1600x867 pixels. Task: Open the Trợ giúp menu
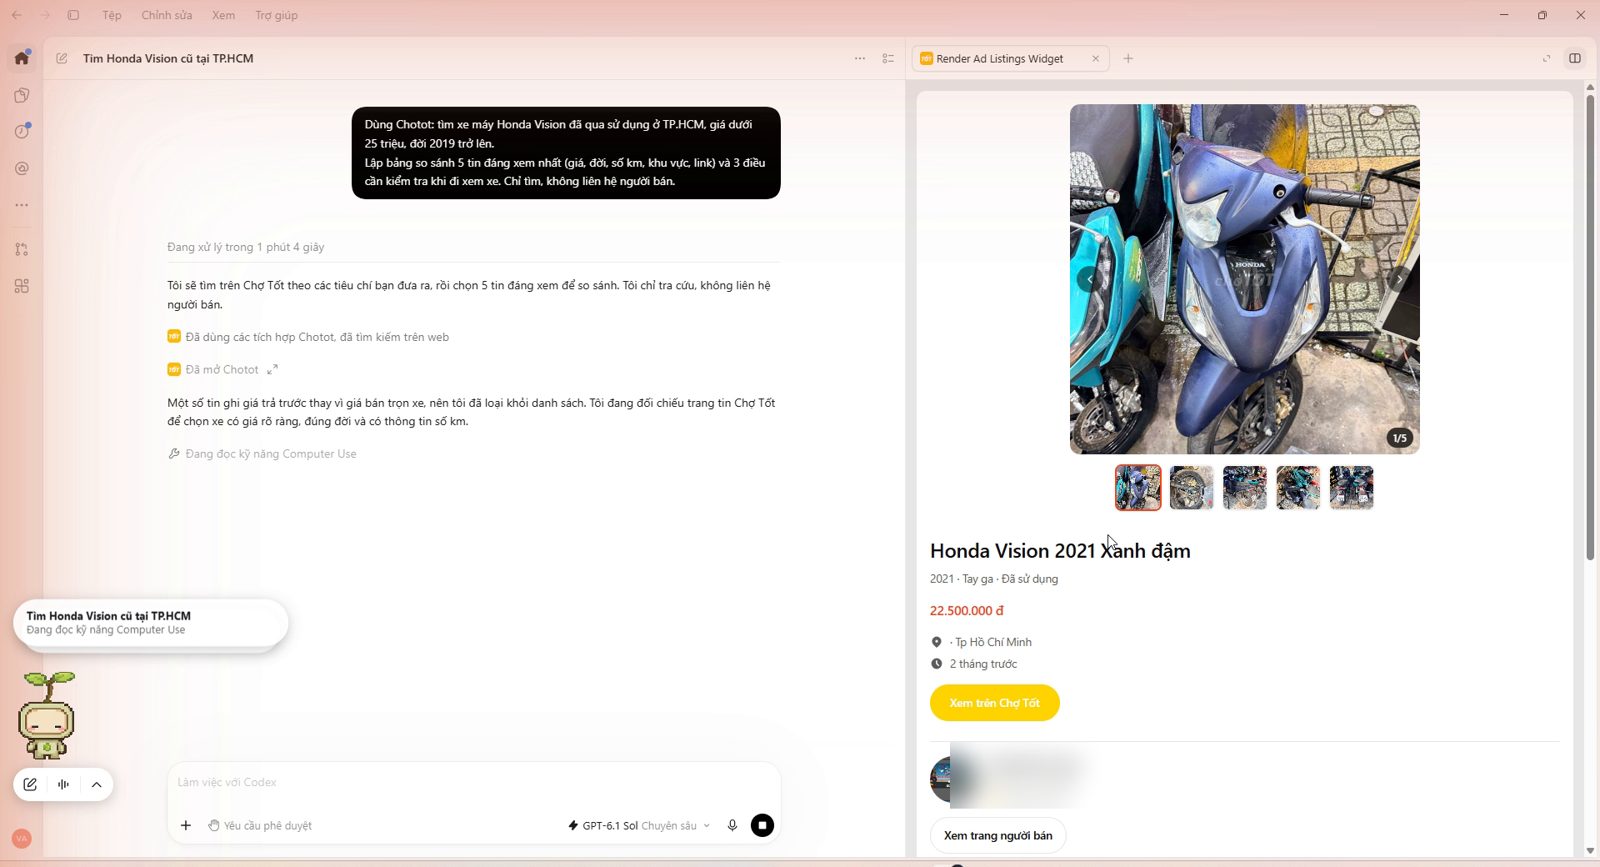[x=277, y=15]
